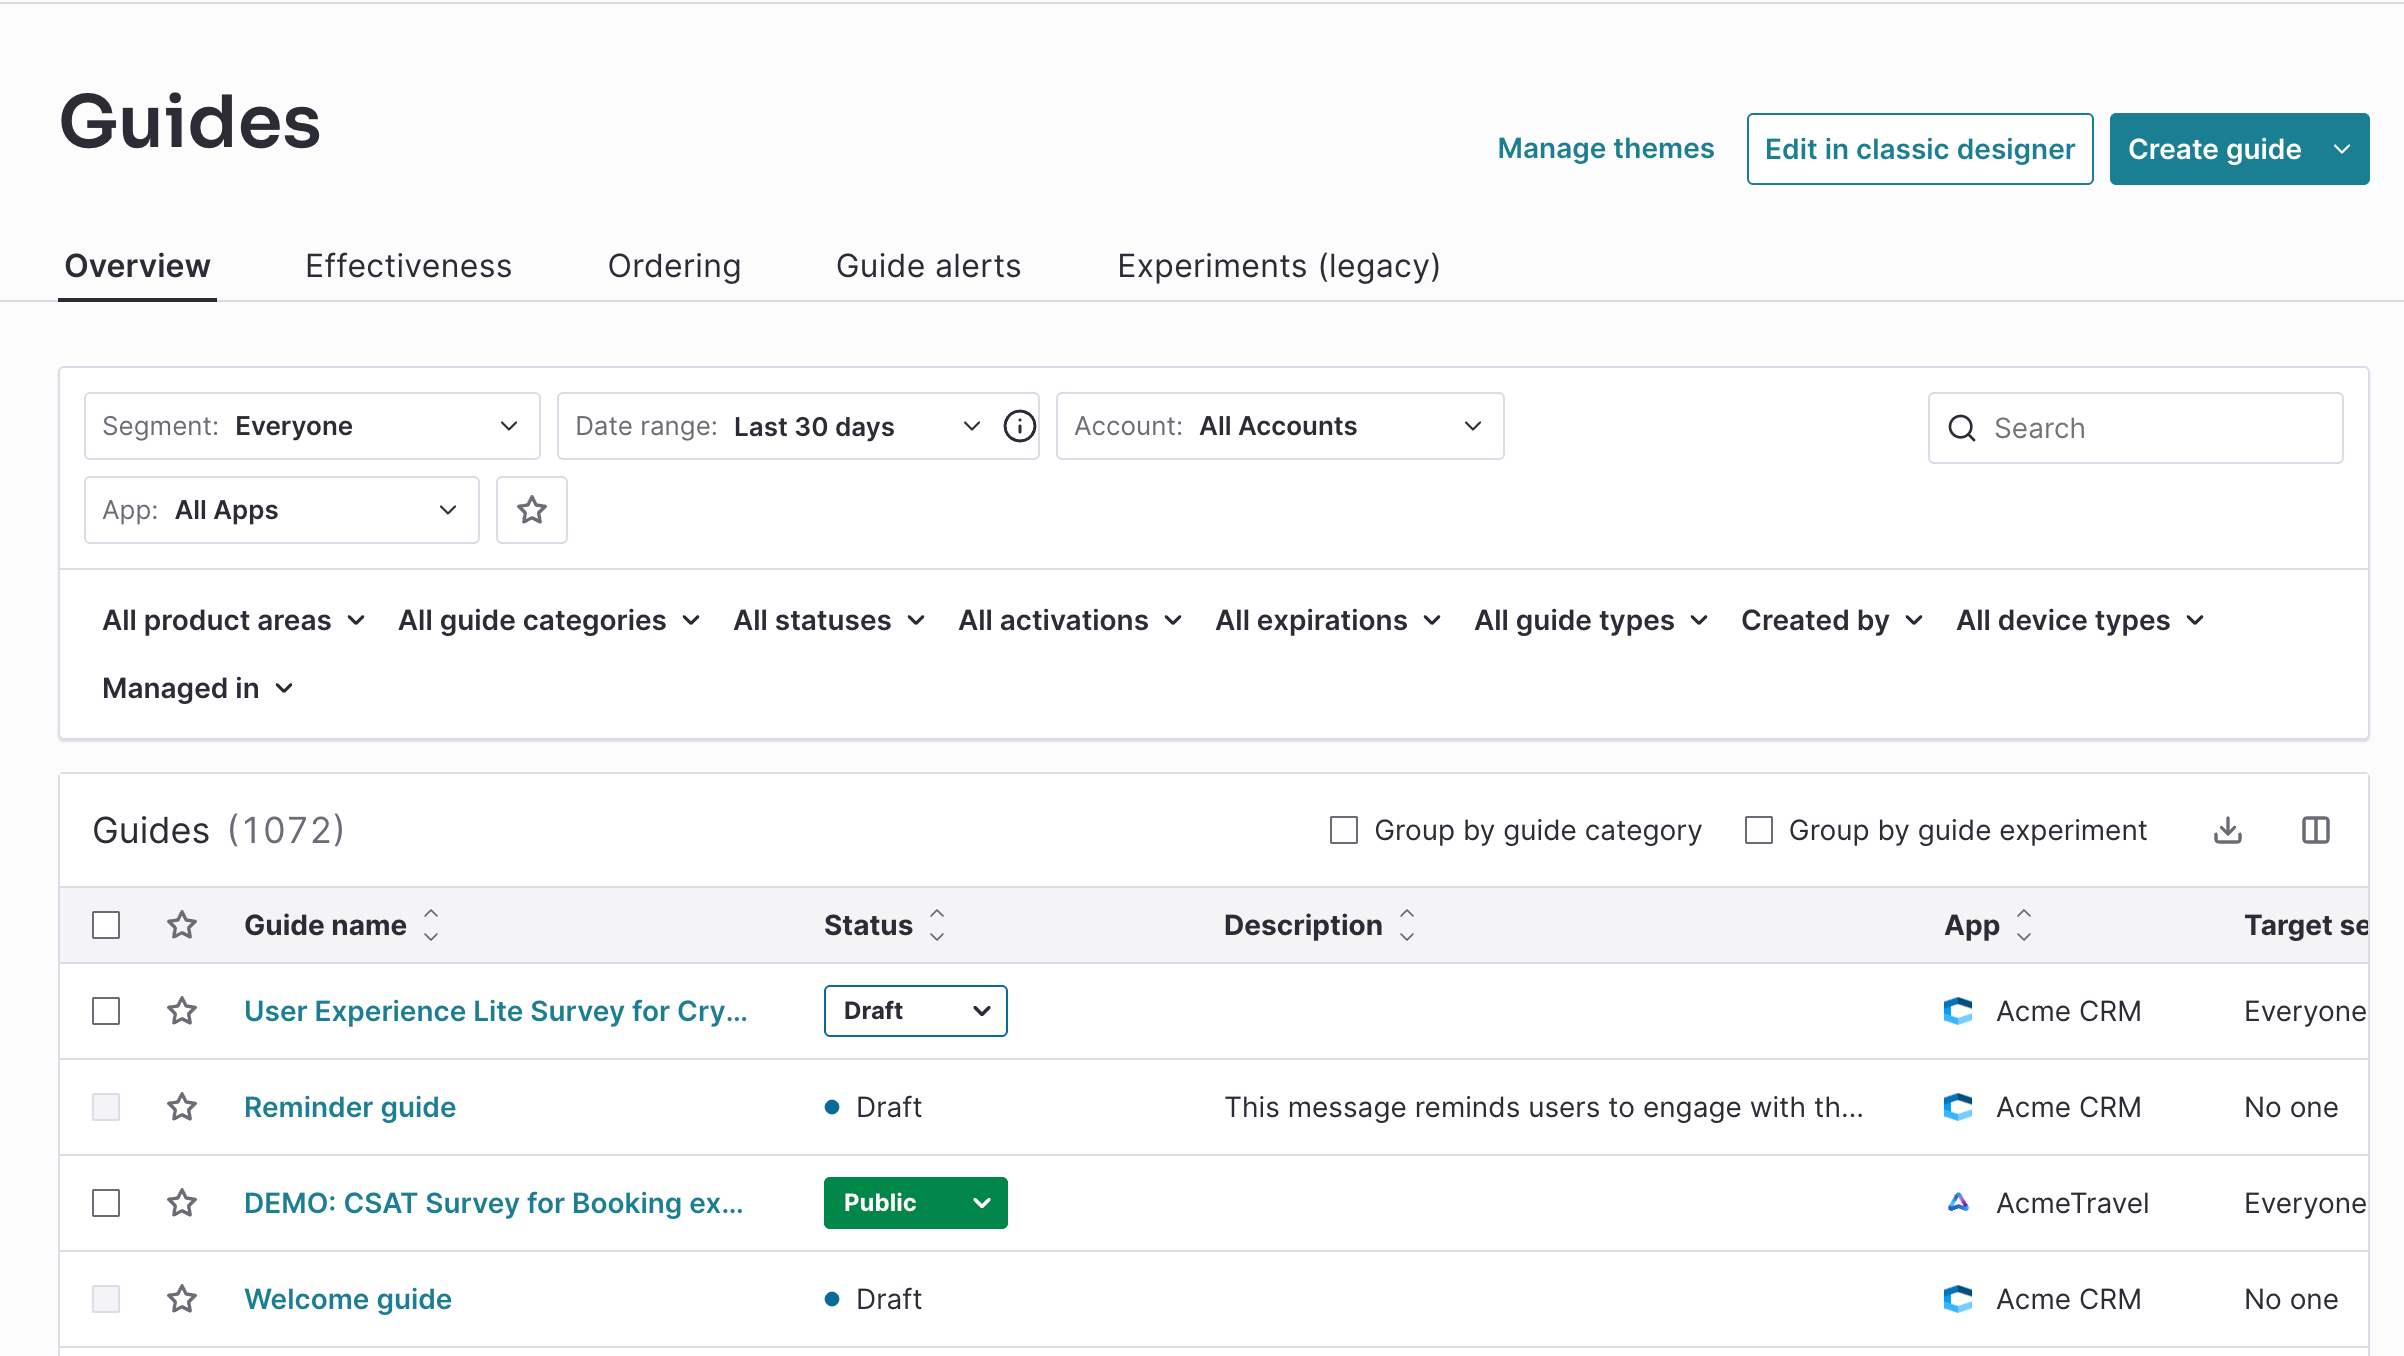This screenshot has height=1356, width=2404.
Task: Toggle the favorites star filter button
Action: (532, 510)
